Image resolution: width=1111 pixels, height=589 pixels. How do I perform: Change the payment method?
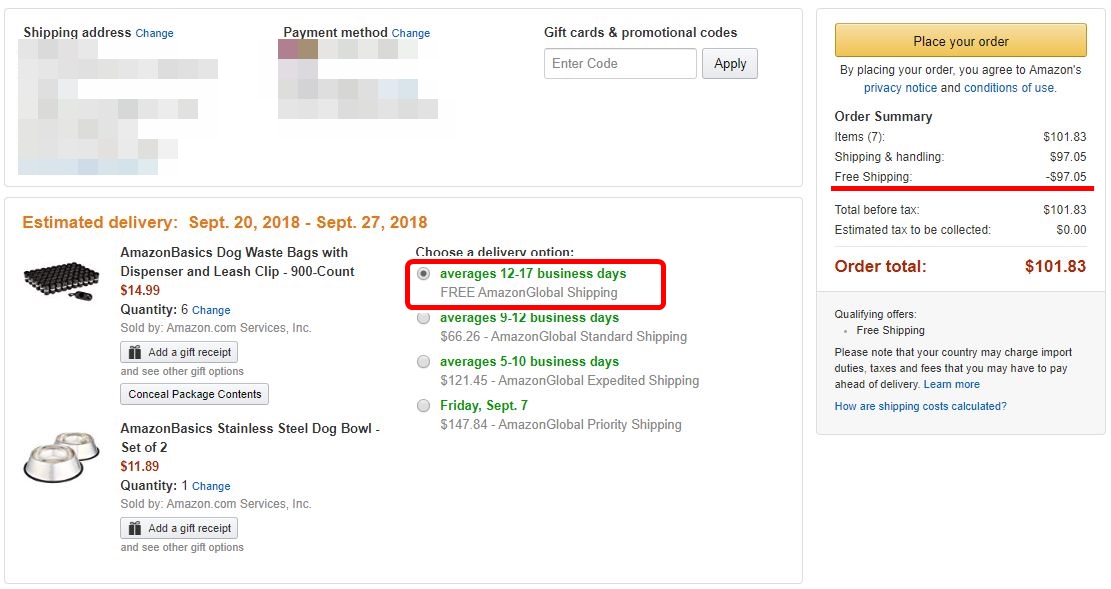pyautogui.click(x=411, y=33)
